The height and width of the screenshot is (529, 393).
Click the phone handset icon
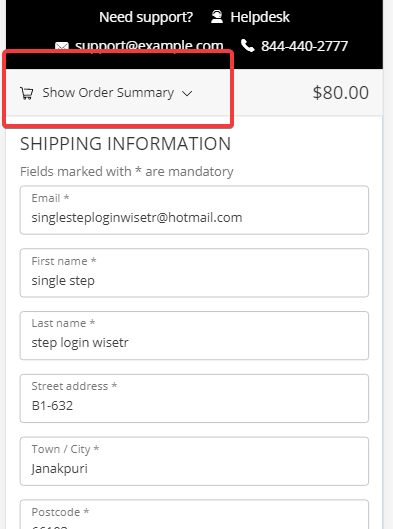click(248, 46)
